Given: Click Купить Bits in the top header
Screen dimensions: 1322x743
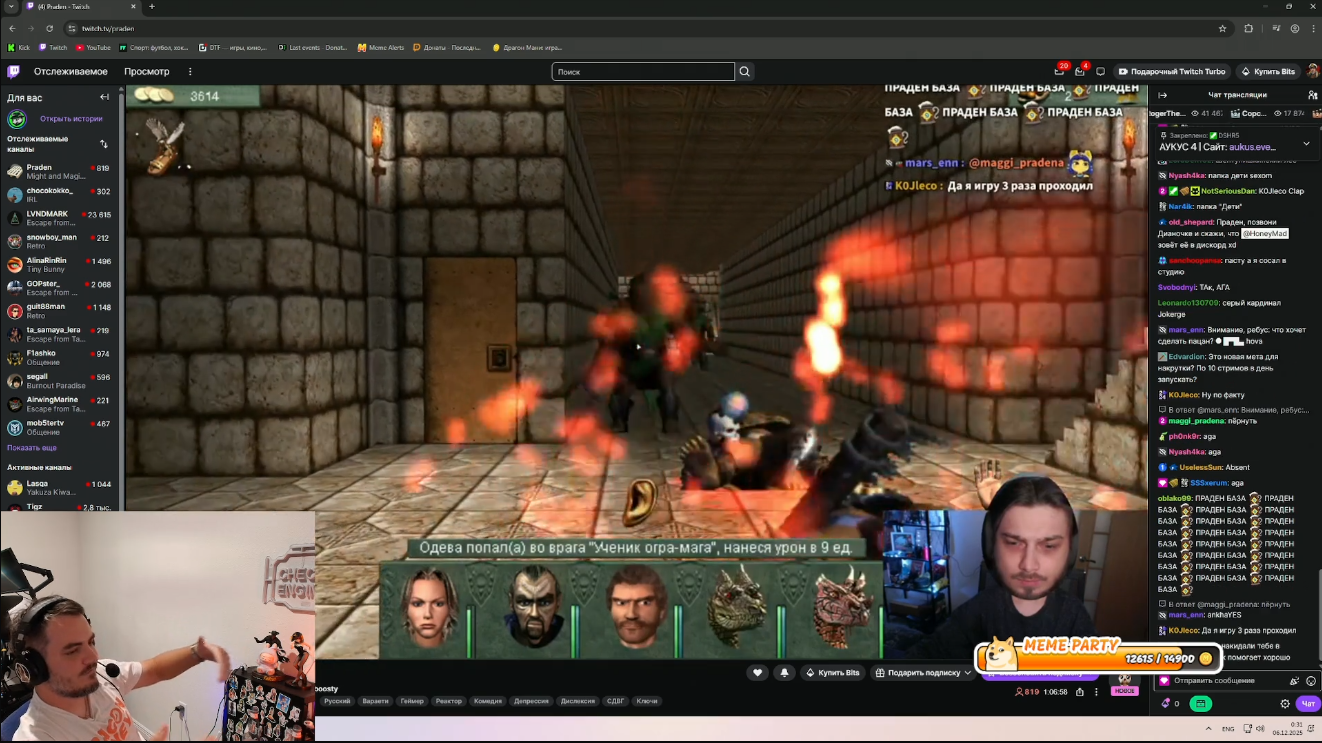Looking at the screenshot, I should [1268, 72].
